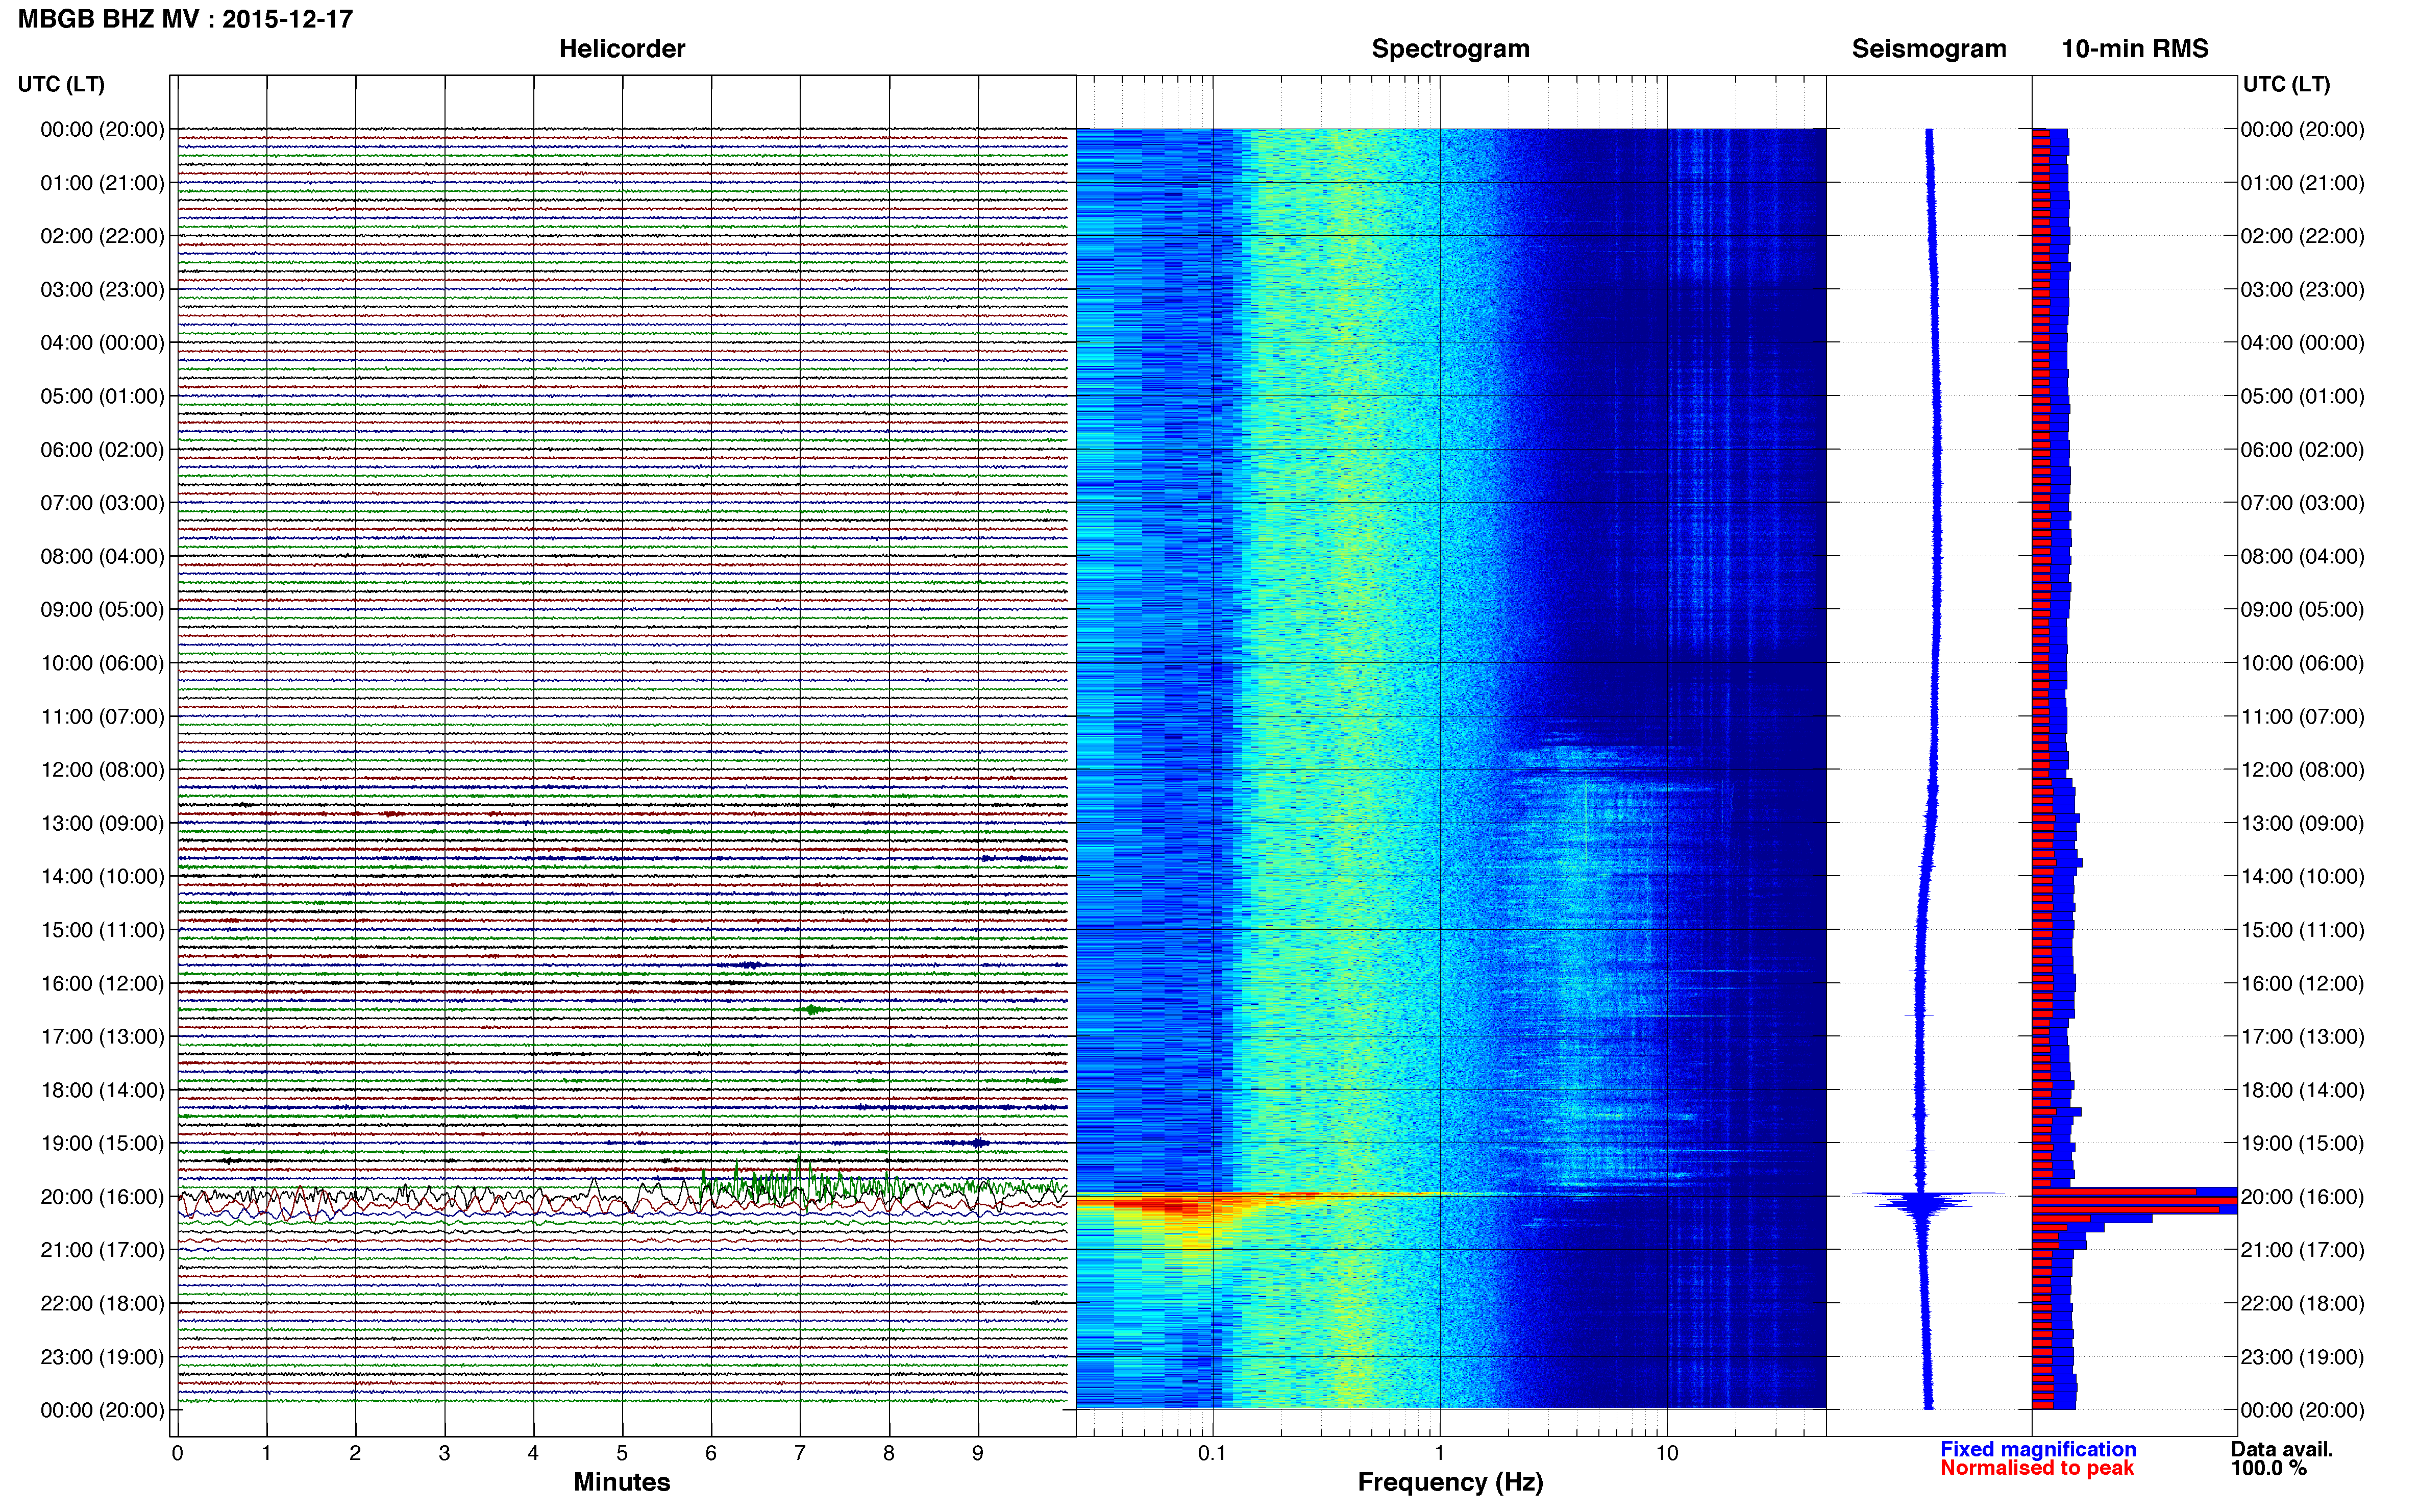Click '19:00 (15:00)' on the RMS time axis
This screenshot has width=2419, height=1512.
(x=2302, y=1143)
